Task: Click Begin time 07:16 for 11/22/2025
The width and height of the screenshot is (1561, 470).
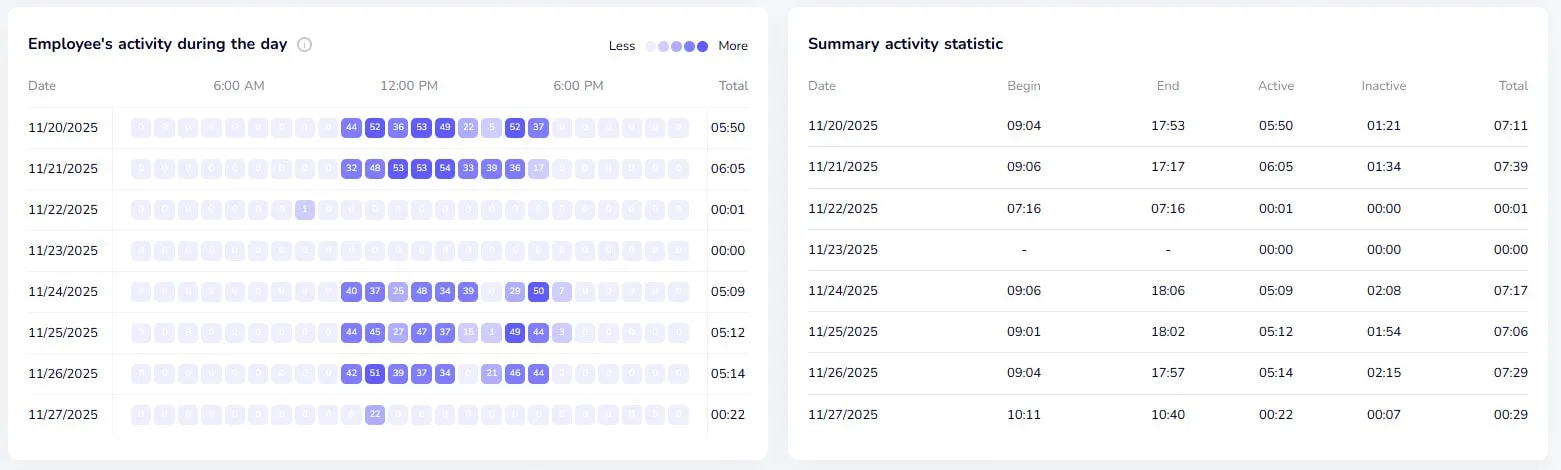Action: 1024,208
